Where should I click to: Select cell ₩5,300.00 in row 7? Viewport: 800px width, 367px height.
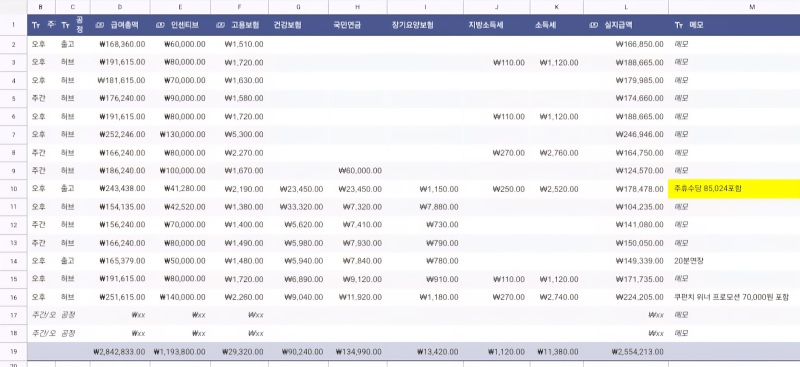tap(239, 135)
